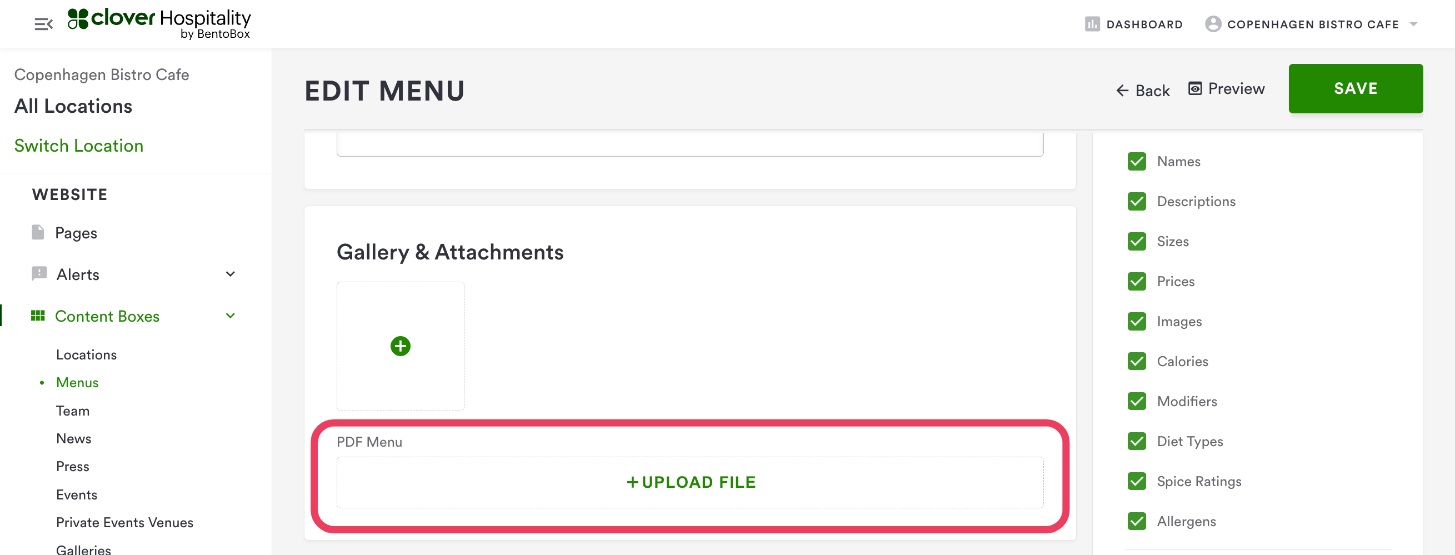Select Private Events Venues in sidebar
Image resolution: width=1455 pixels, height=555 pixels.
coord(125,522)
